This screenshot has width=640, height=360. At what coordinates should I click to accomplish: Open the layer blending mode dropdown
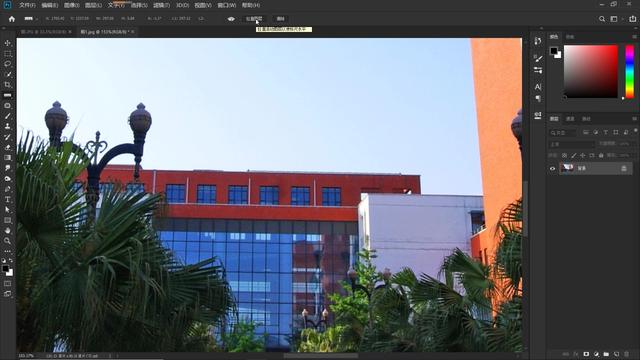pos(571,144)
